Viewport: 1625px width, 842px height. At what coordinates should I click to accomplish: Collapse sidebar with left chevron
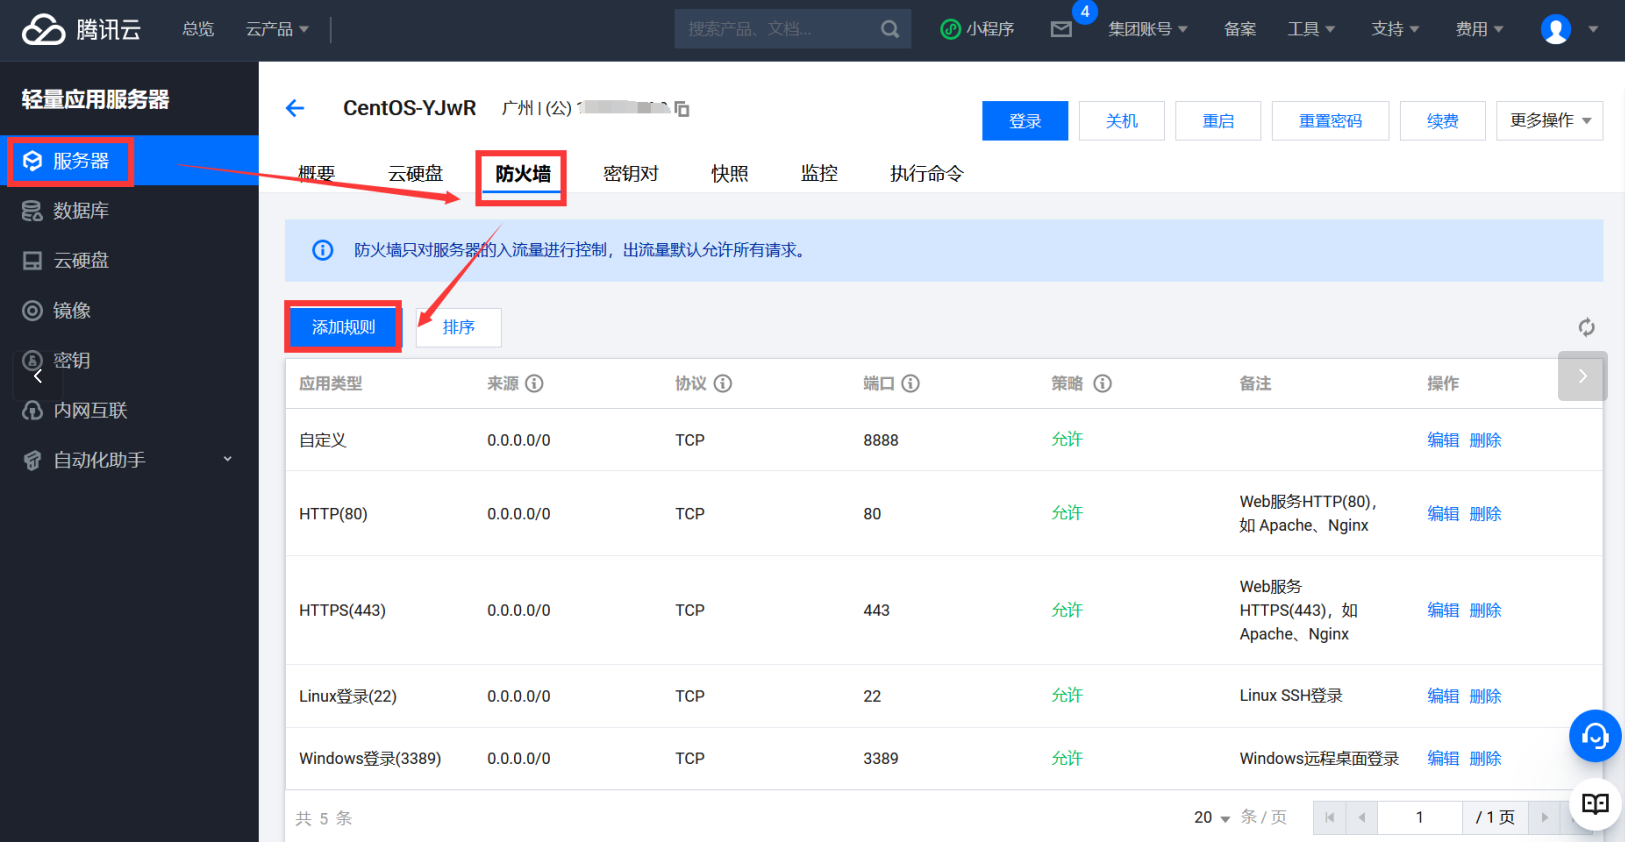38,376
